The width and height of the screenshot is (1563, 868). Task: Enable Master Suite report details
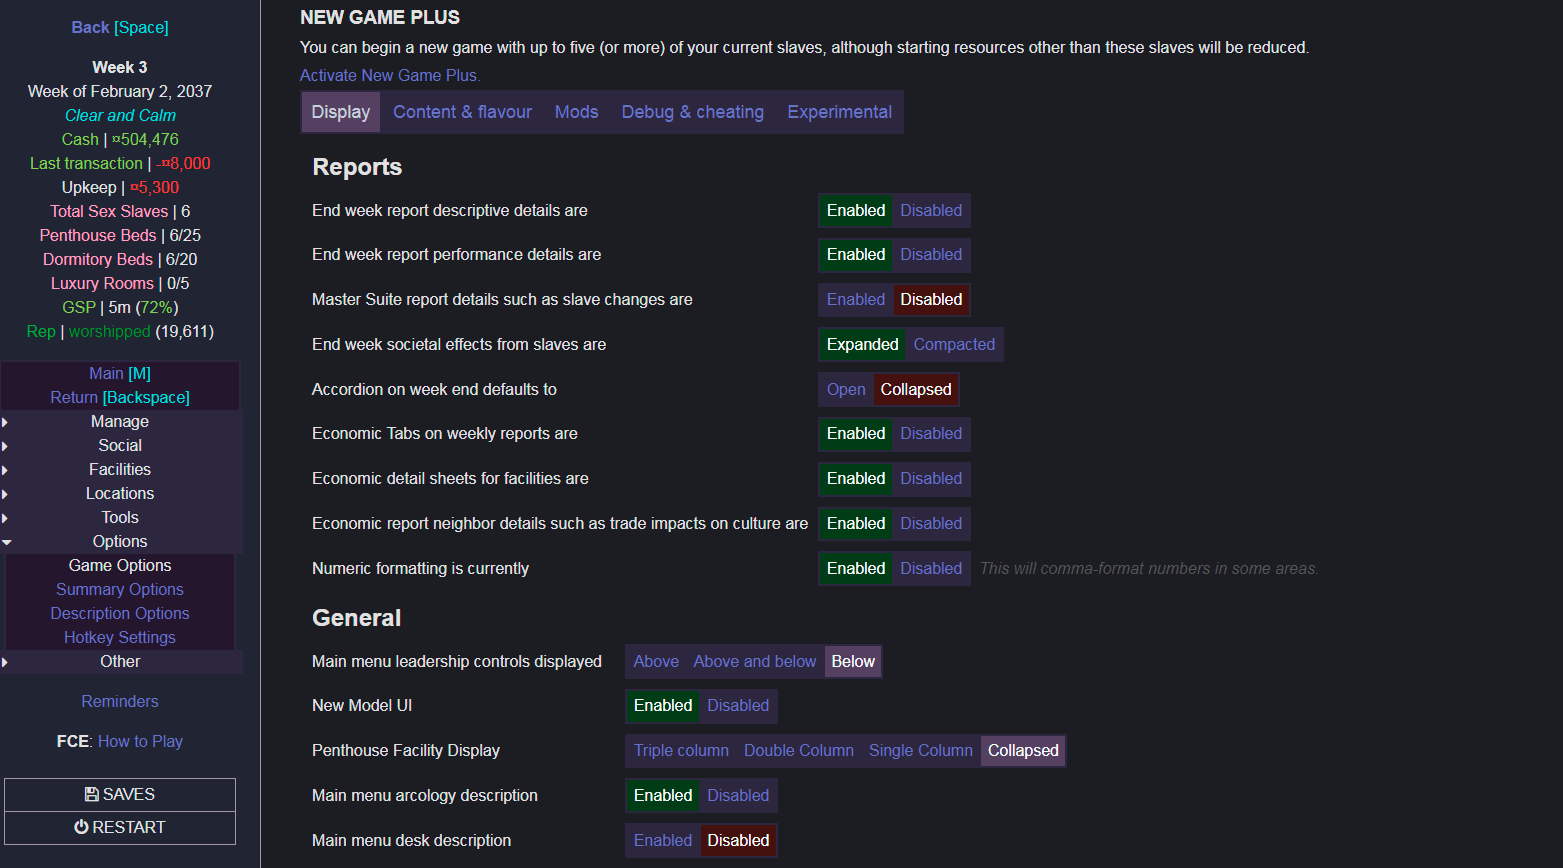click(855, 300)
